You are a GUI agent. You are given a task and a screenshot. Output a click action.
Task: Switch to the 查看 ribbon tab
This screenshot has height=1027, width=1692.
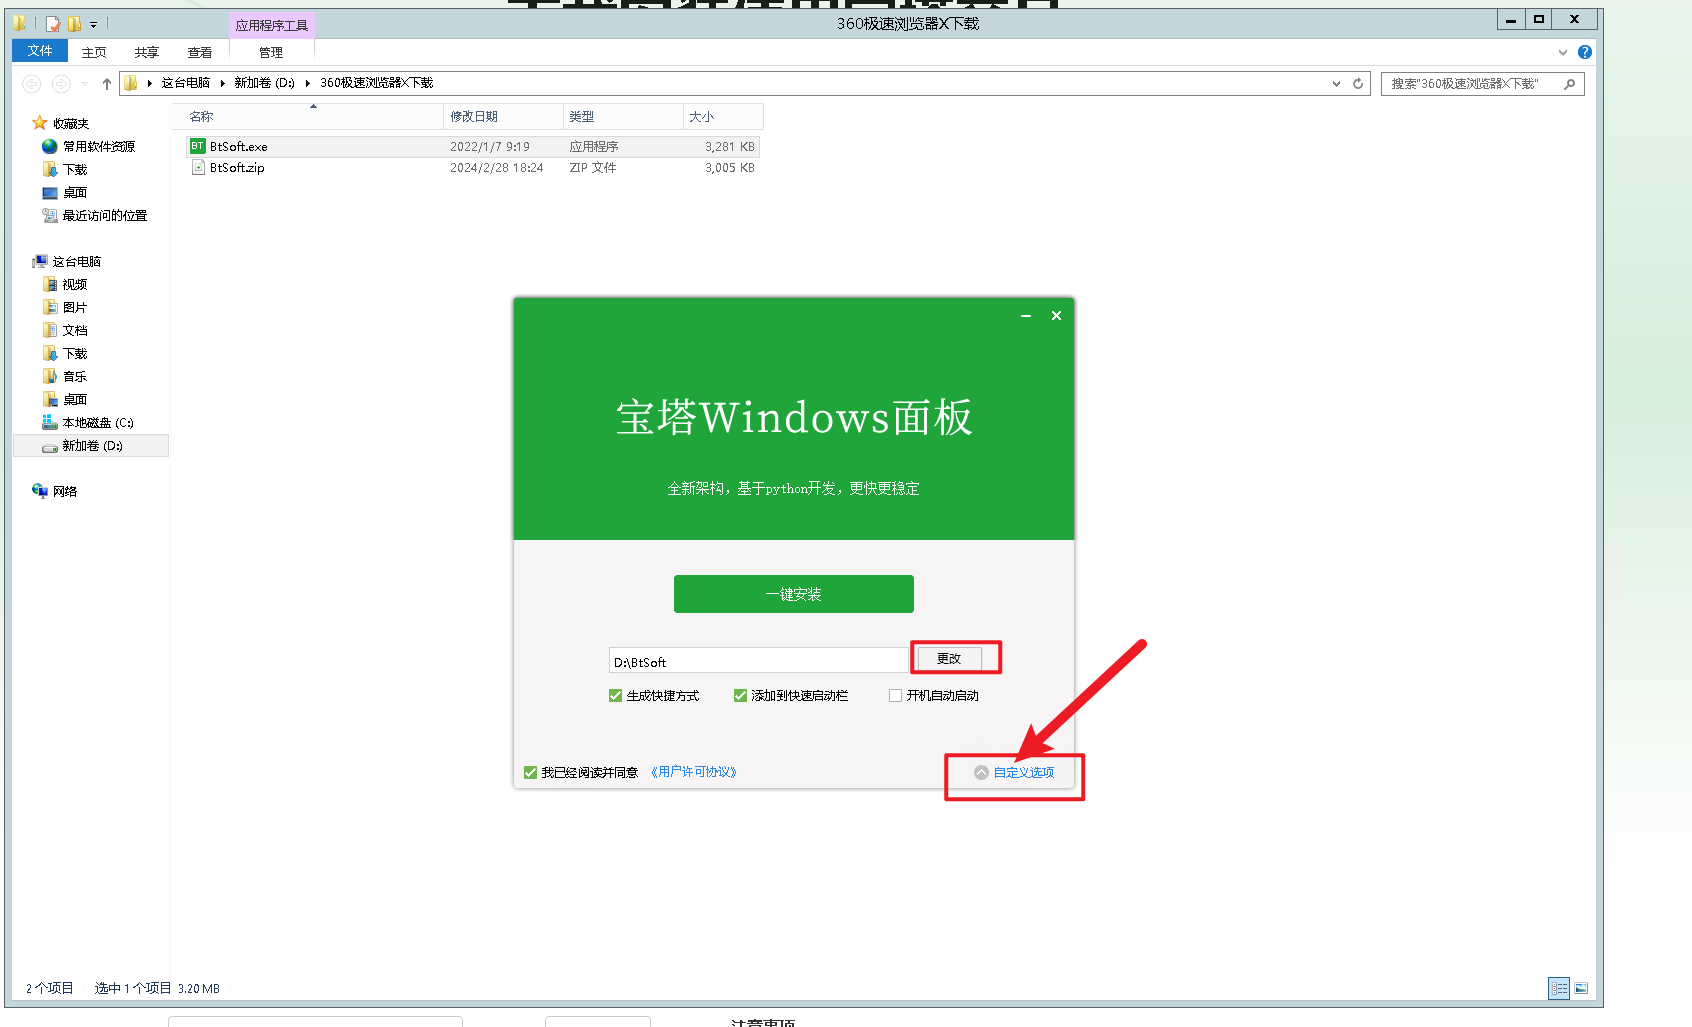(x=200, y=52)
